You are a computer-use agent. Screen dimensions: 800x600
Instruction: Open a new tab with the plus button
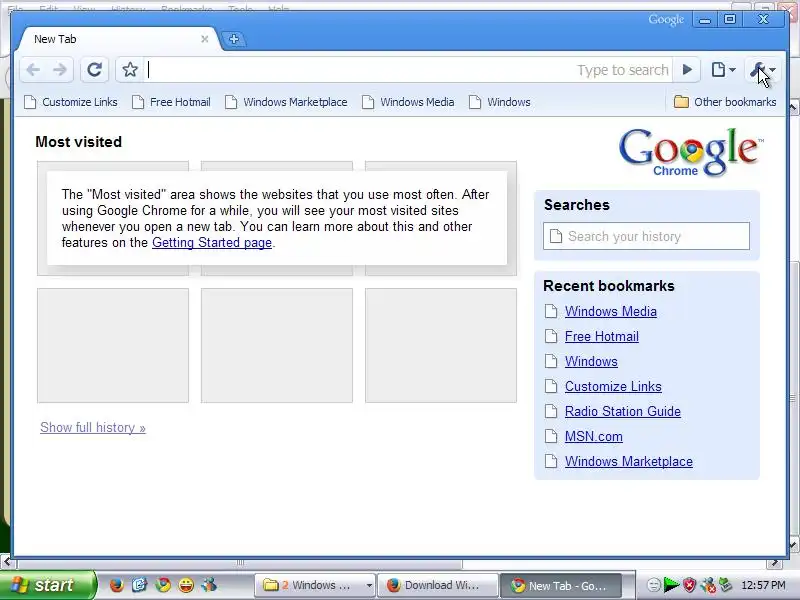click(x=234, y=39)
